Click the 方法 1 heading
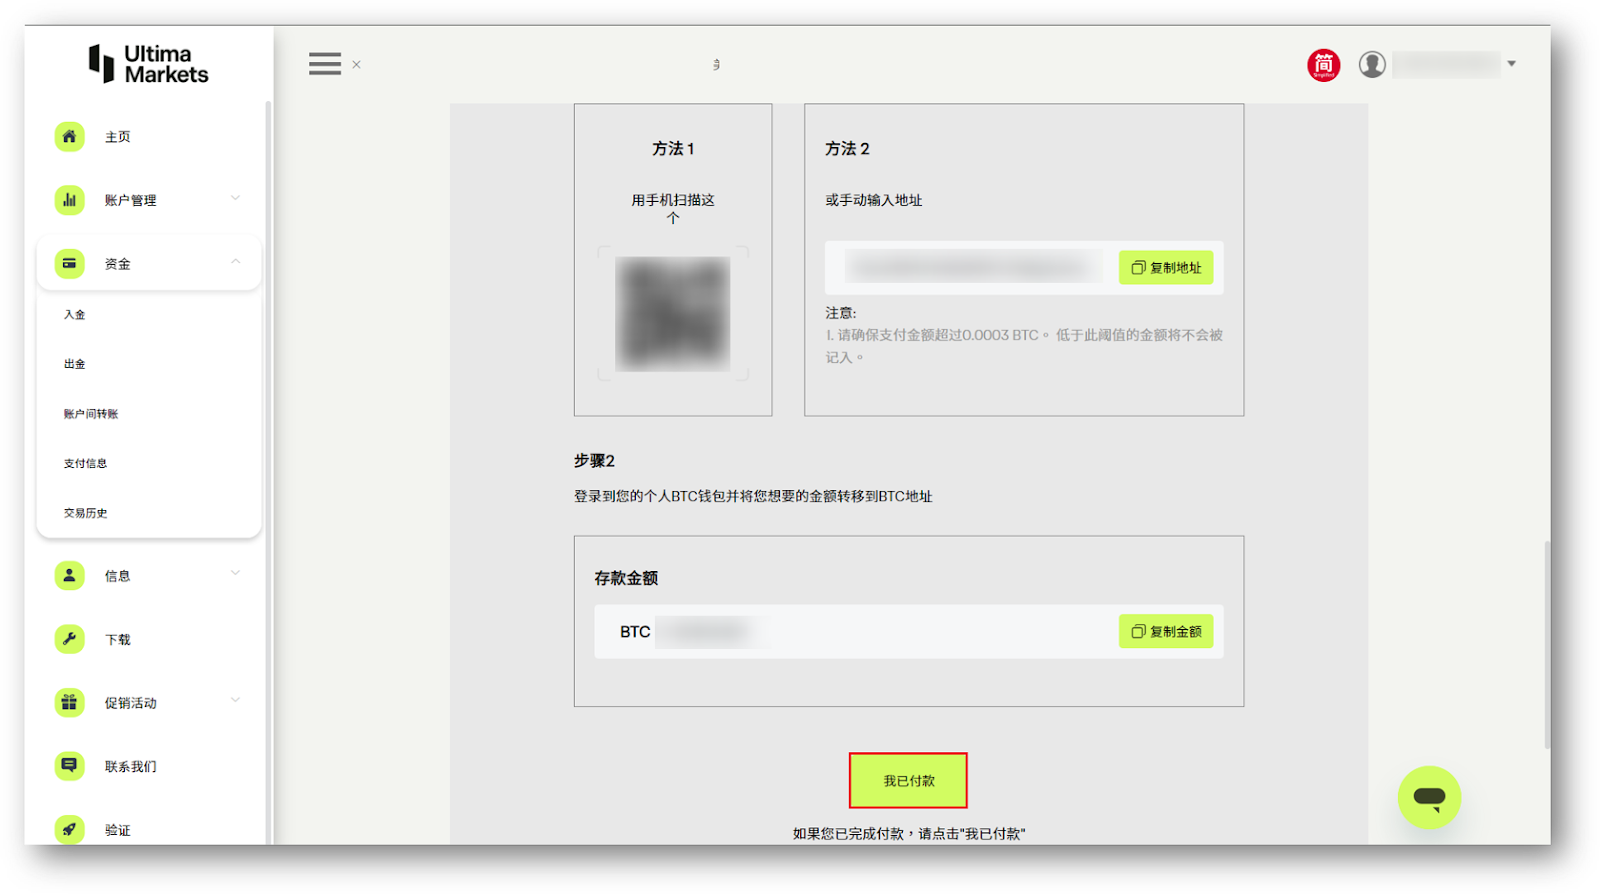 click(673, 149)
